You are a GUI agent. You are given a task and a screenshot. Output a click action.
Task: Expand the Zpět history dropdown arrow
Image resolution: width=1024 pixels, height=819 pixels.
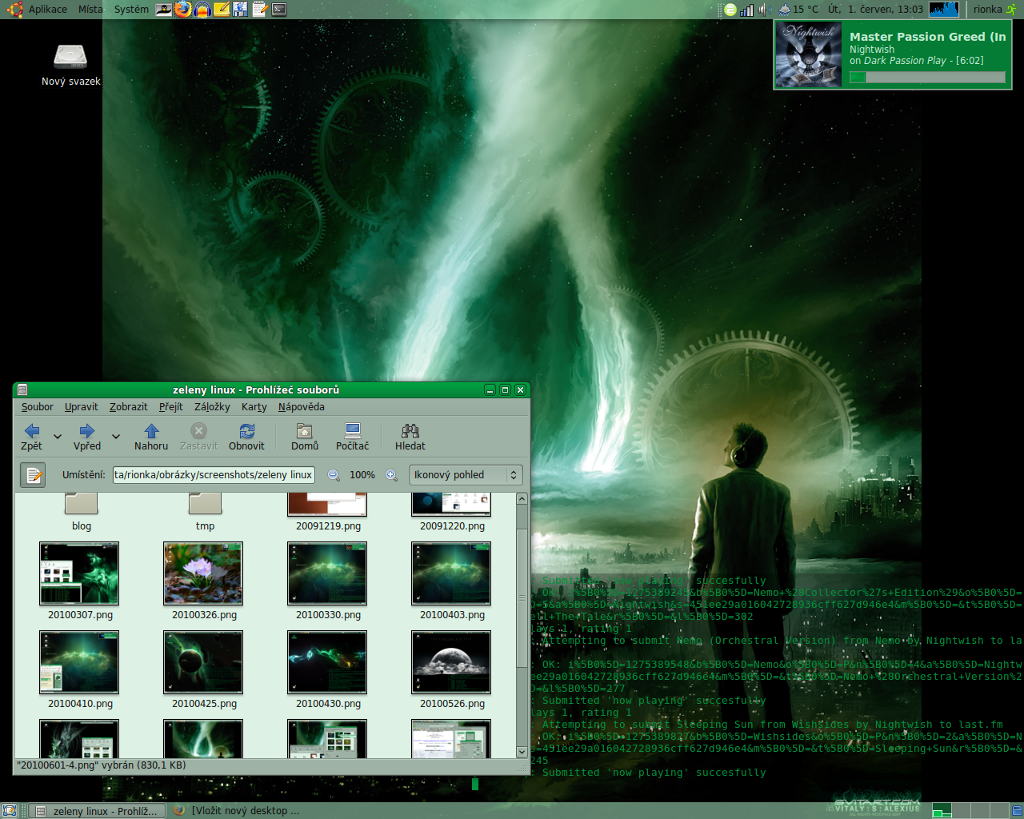click(x=57, y=436)
